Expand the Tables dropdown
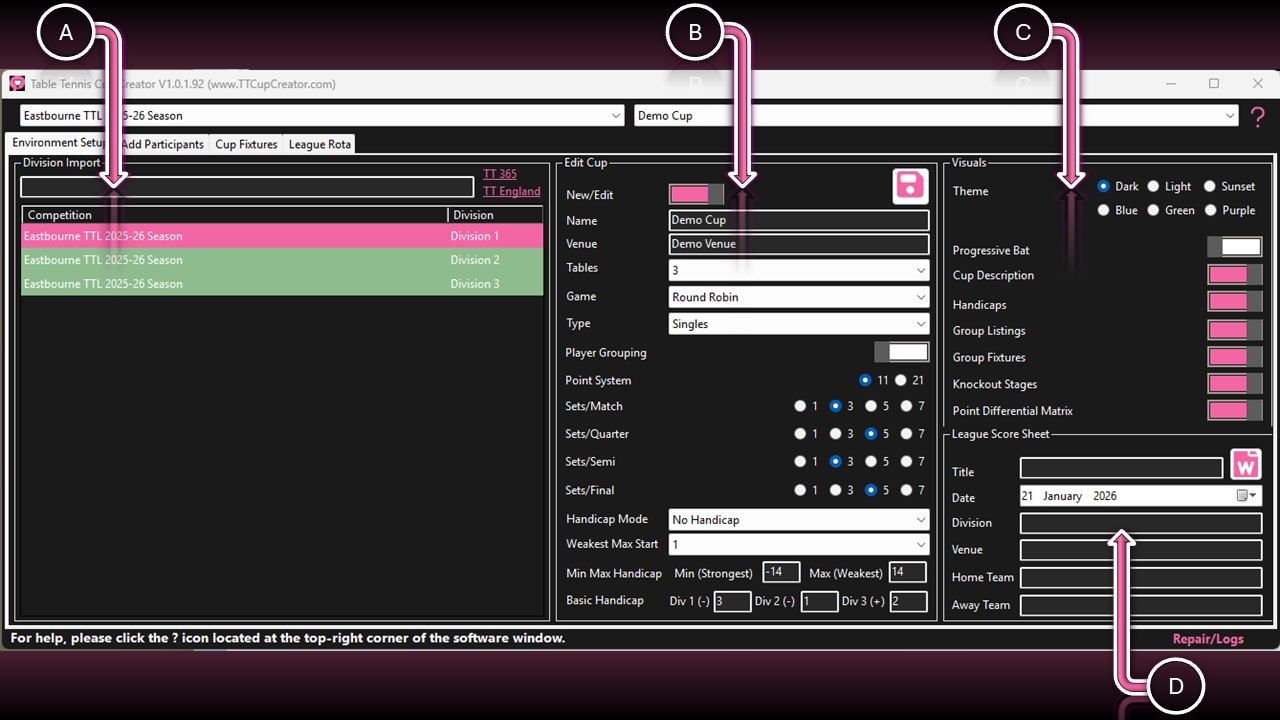This screenshot has height=720, width=1280. click(x=799, y=270)
